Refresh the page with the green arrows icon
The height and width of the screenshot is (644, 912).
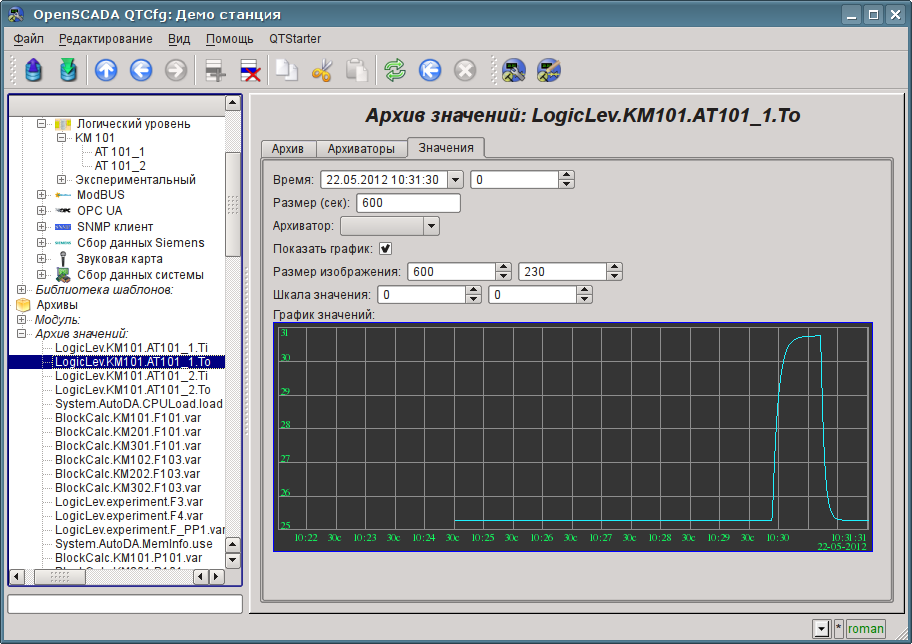pyautogui.click(x=395, y=70)
